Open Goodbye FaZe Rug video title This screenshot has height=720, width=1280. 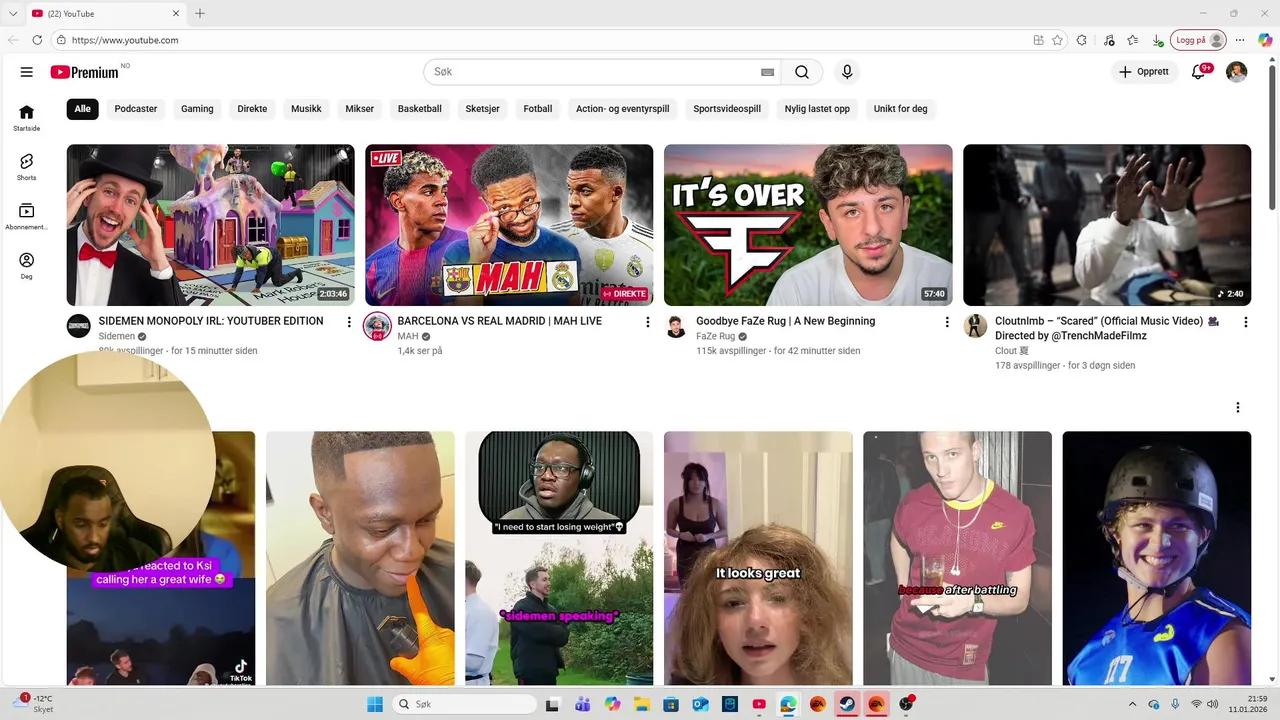pos(786,321)
